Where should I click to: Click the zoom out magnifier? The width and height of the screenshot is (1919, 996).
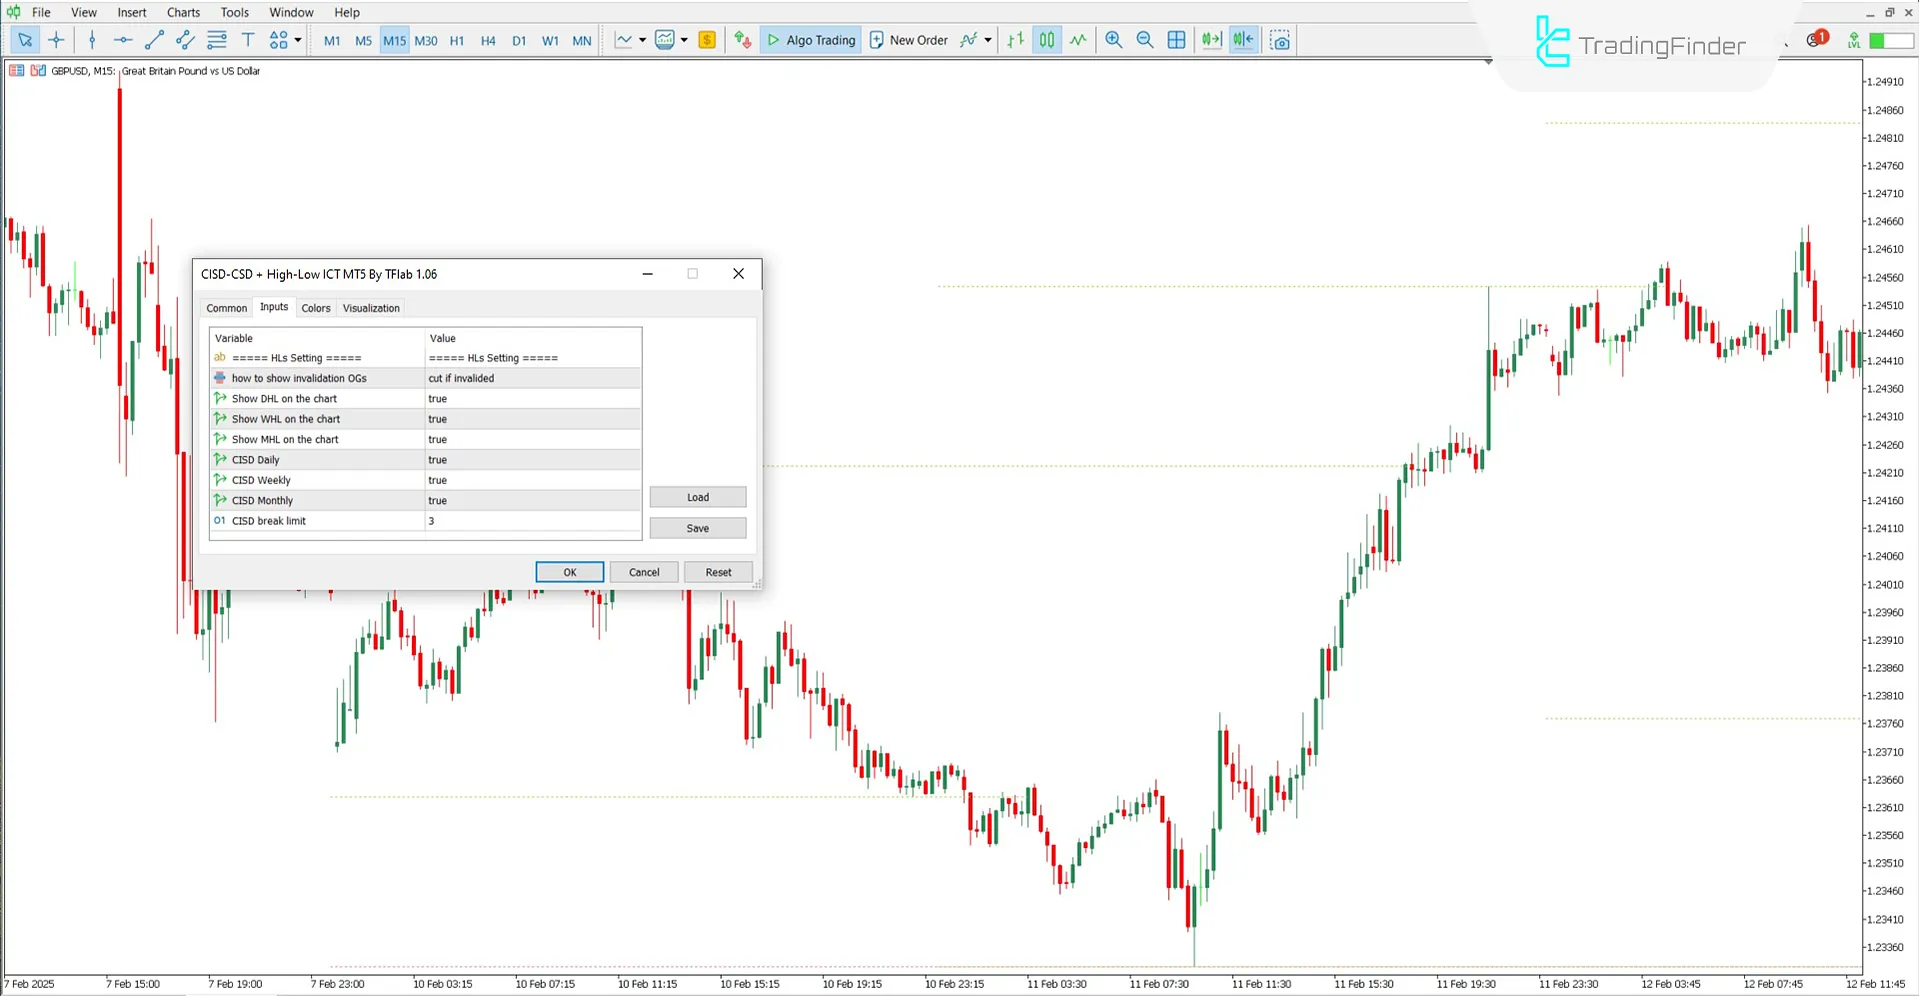click(x=1145, y=40)
